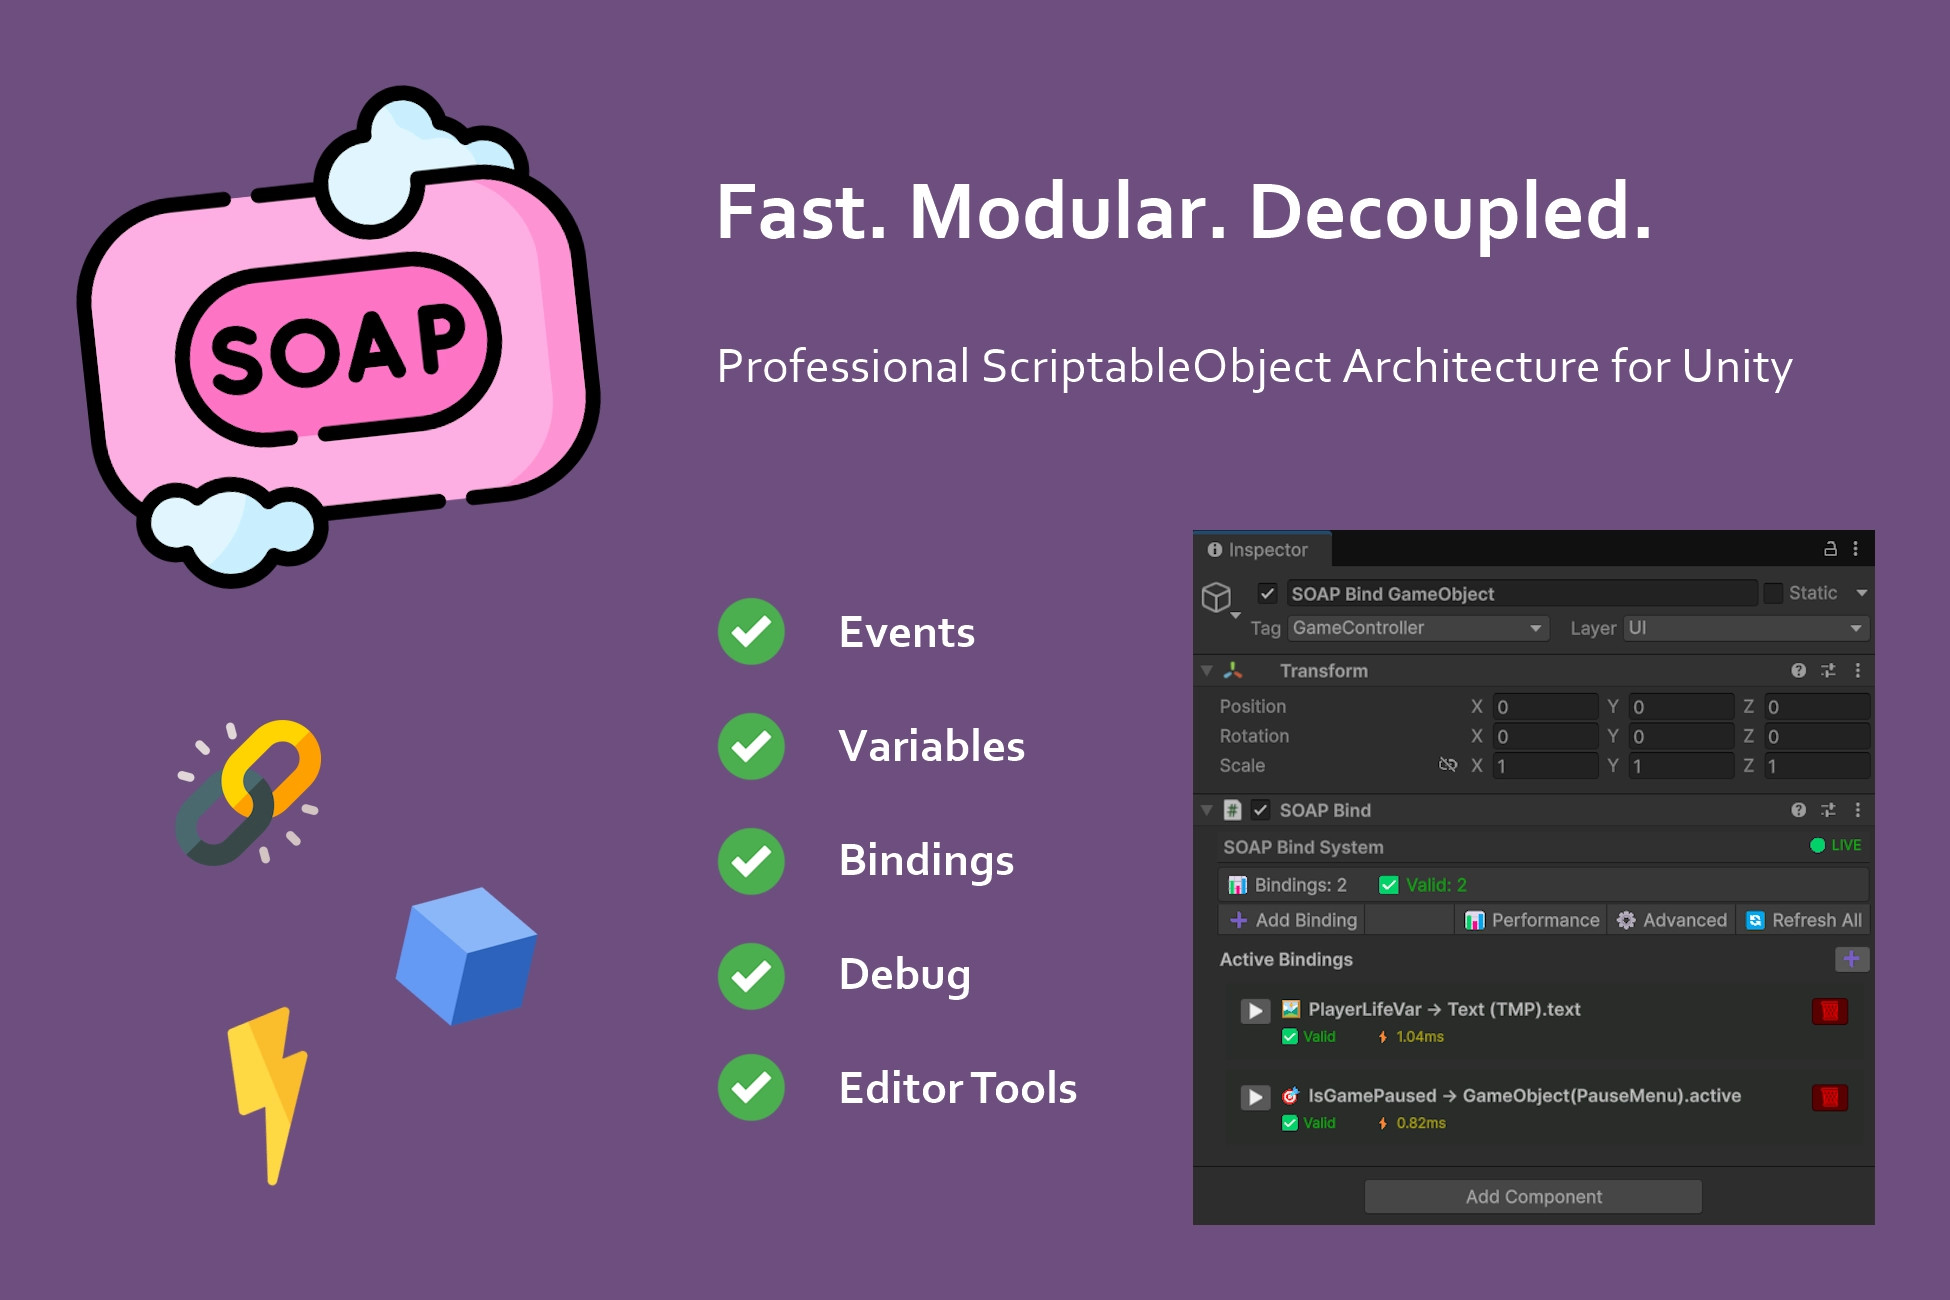
Task: Toggle the SOAP Bind GameObject active checkbox
Action: pos(1267,593)
